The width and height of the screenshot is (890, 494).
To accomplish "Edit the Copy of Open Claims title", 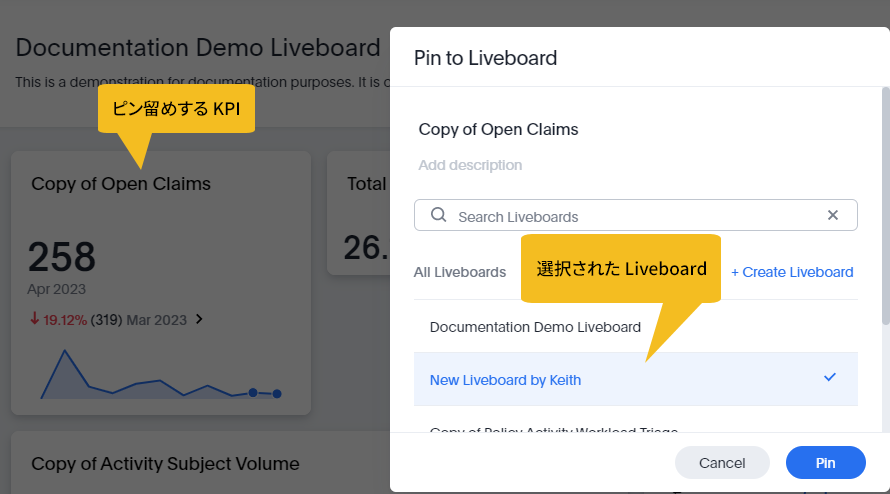I will coord(498,129).
